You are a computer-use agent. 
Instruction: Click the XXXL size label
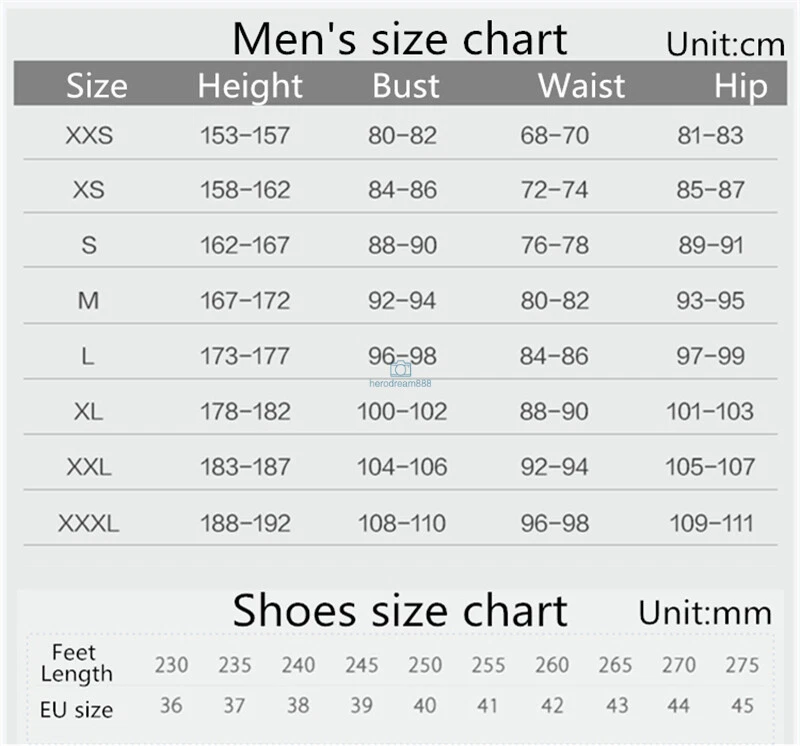[88, 523]
